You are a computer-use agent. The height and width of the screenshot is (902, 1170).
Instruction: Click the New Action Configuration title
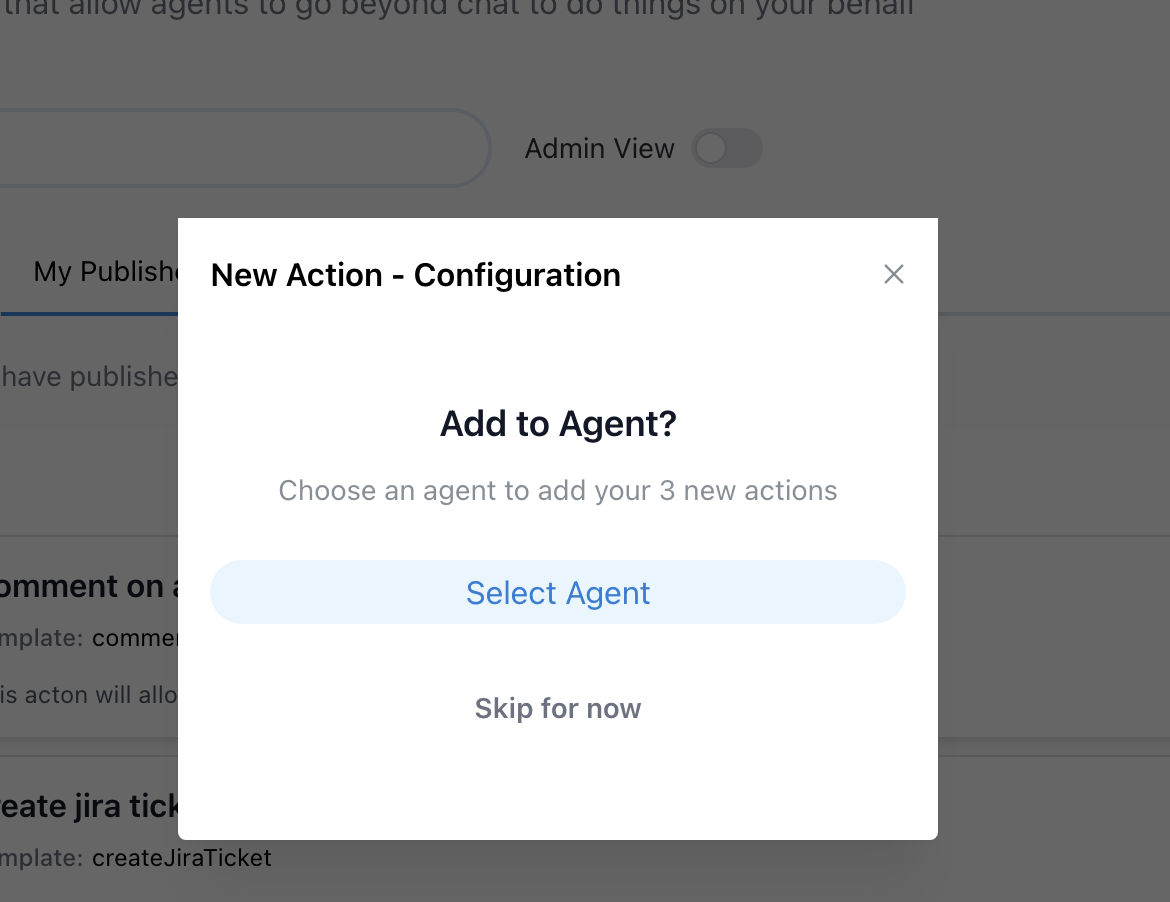pyautogui.click(x=415, y=275)
